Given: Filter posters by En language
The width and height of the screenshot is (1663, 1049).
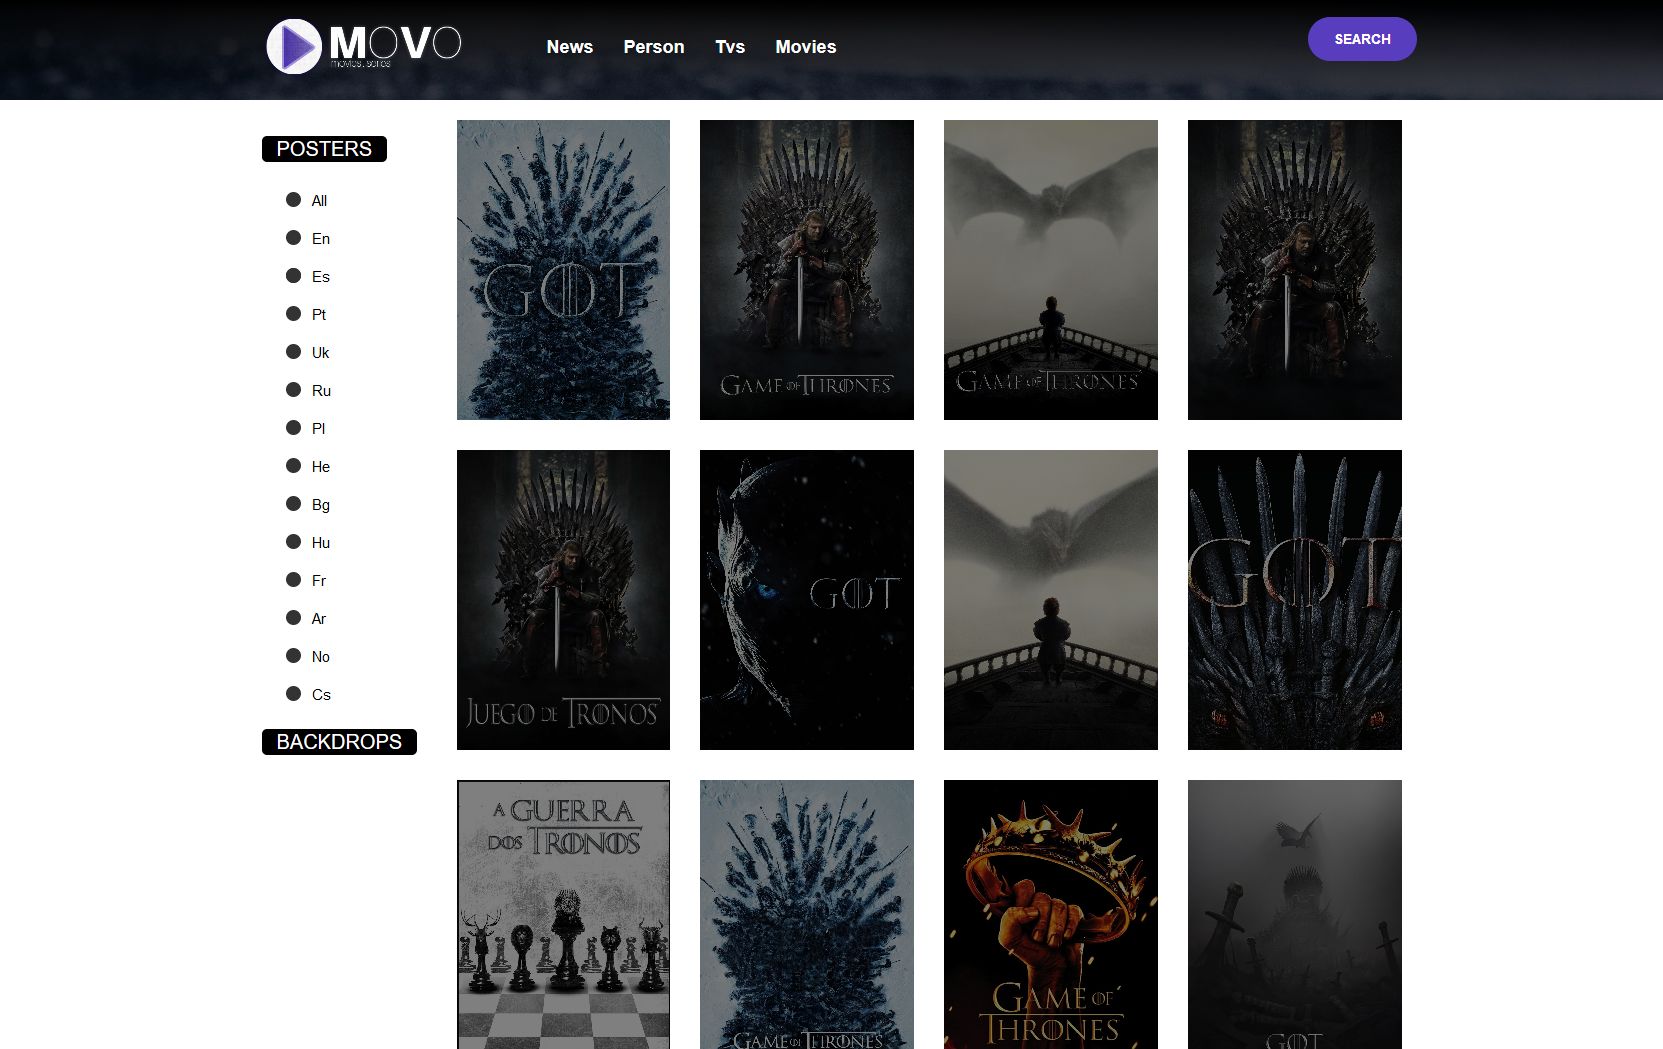Looking at the screenshot, I should (x=293, y=238).
